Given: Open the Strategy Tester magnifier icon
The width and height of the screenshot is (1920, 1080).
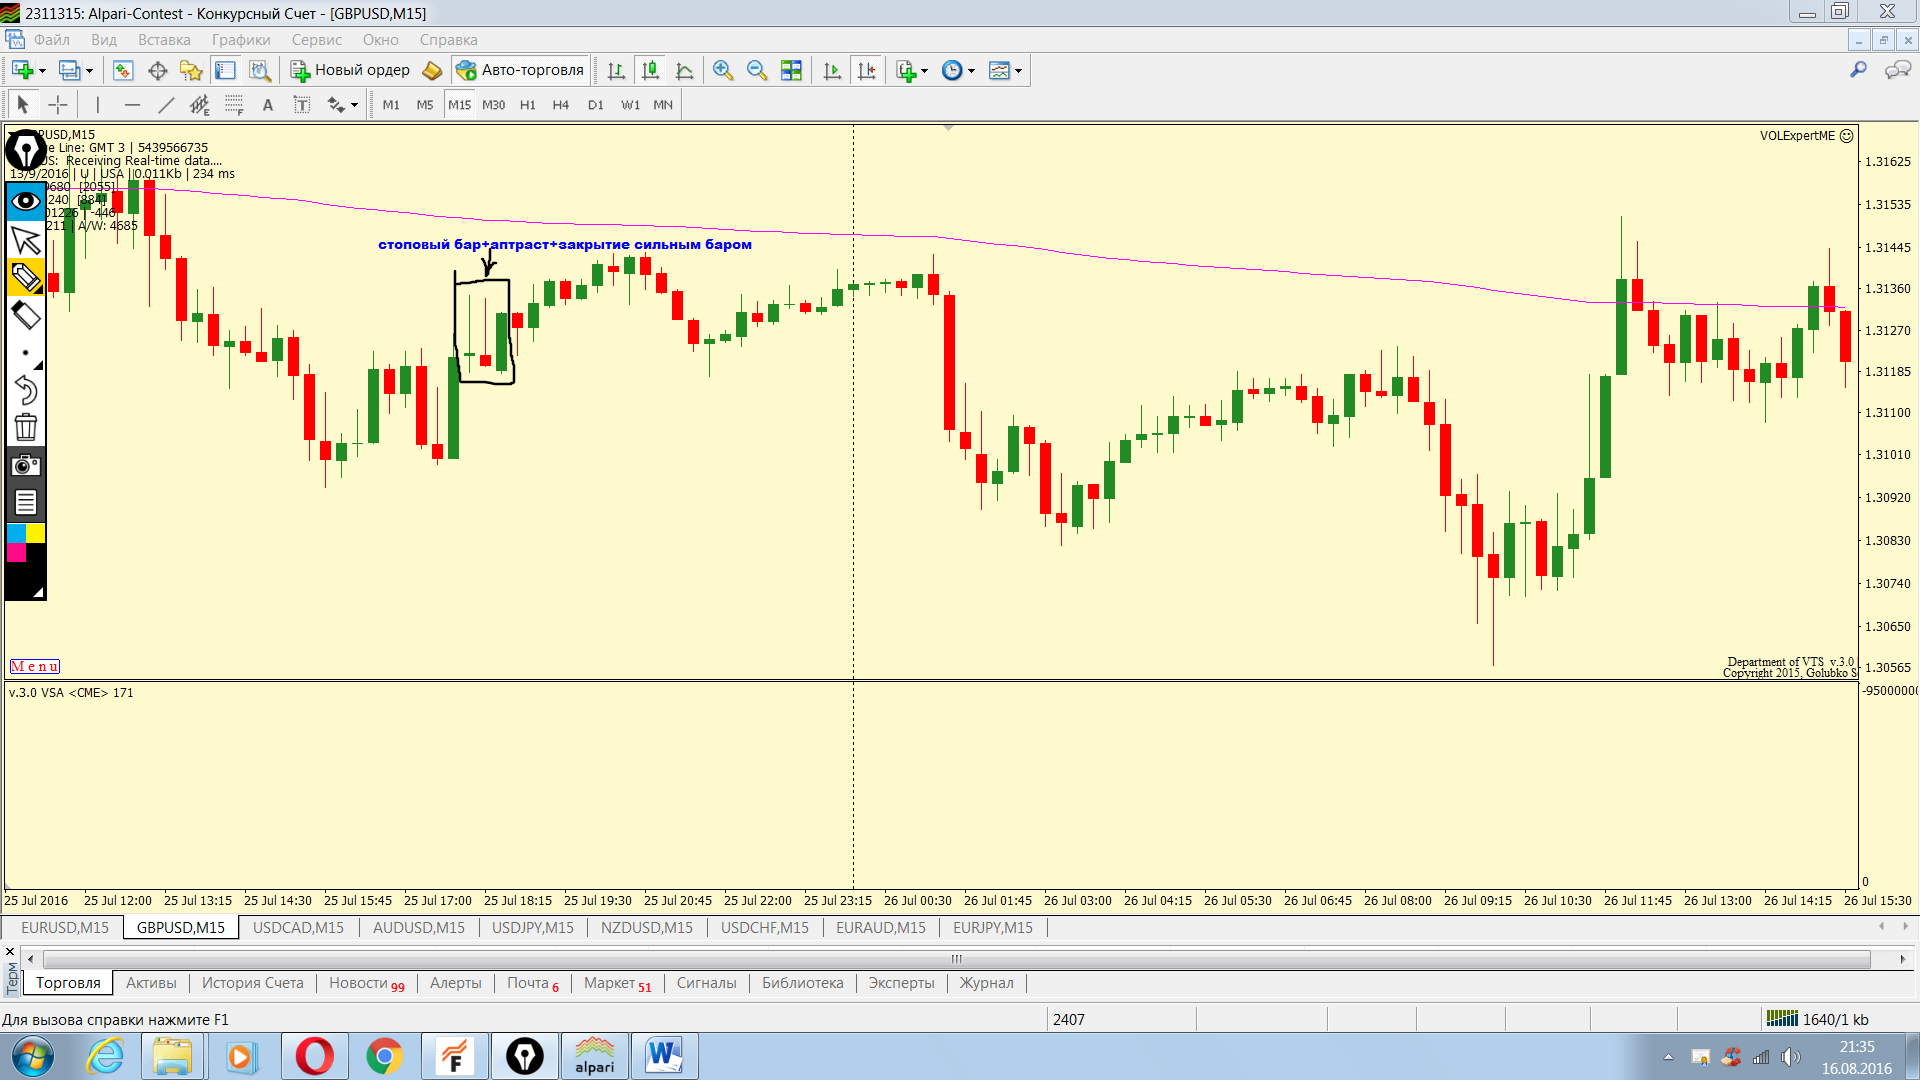Looking at the screenshot, I should click(260, 70).
